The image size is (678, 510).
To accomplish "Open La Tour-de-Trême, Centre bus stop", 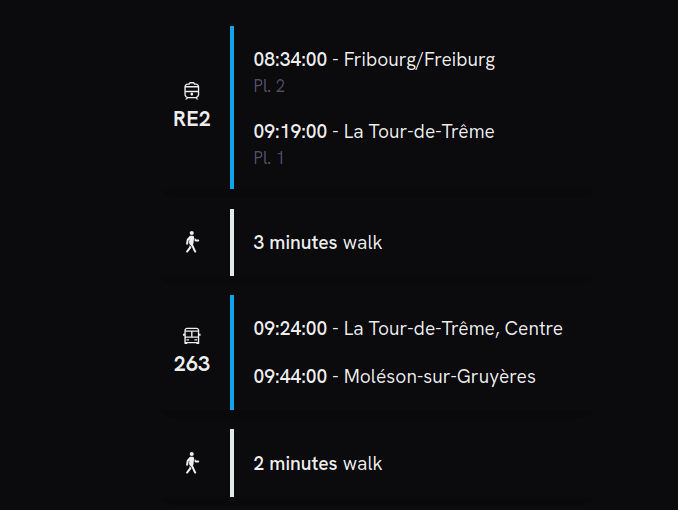I will (x=453, y=329).
